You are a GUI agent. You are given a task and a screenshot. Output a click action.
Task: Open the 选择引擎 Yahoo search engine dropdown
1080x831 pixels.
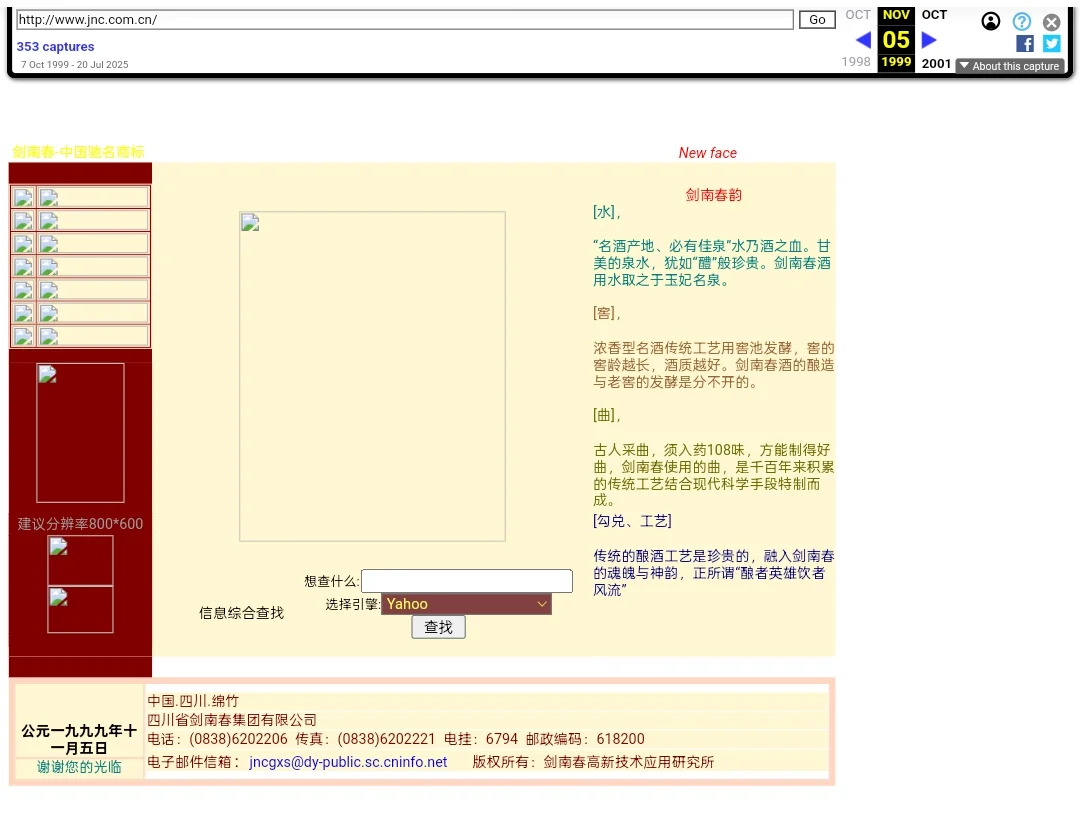click(x=466, y=604)
